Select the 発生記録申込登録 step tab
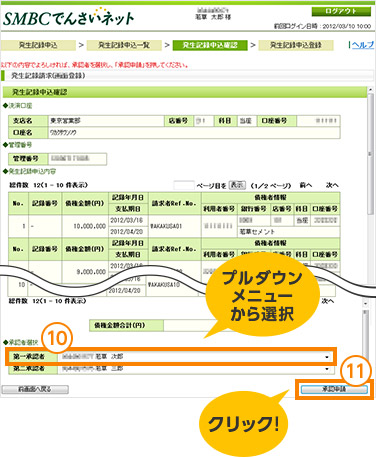The height and width of the screenshot is (458, 376). tap(296, 45)
